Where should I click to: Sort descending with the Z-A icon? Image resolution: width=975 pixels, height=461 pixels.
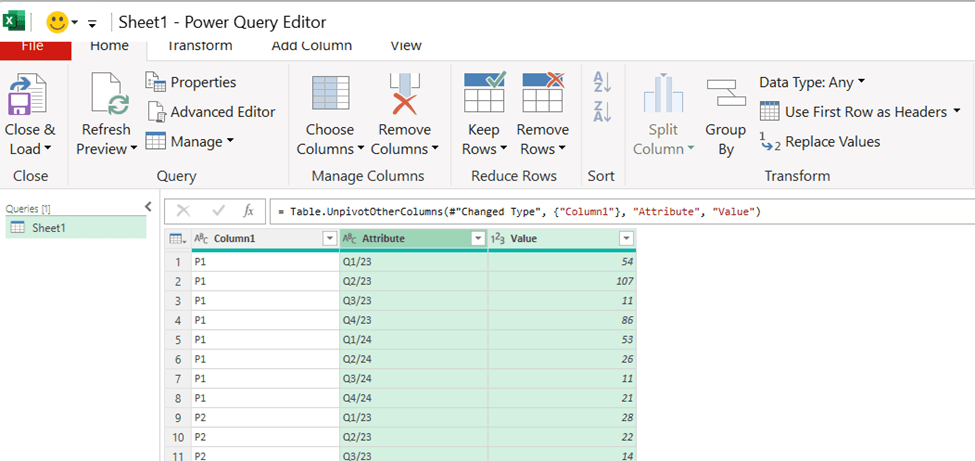602,111
